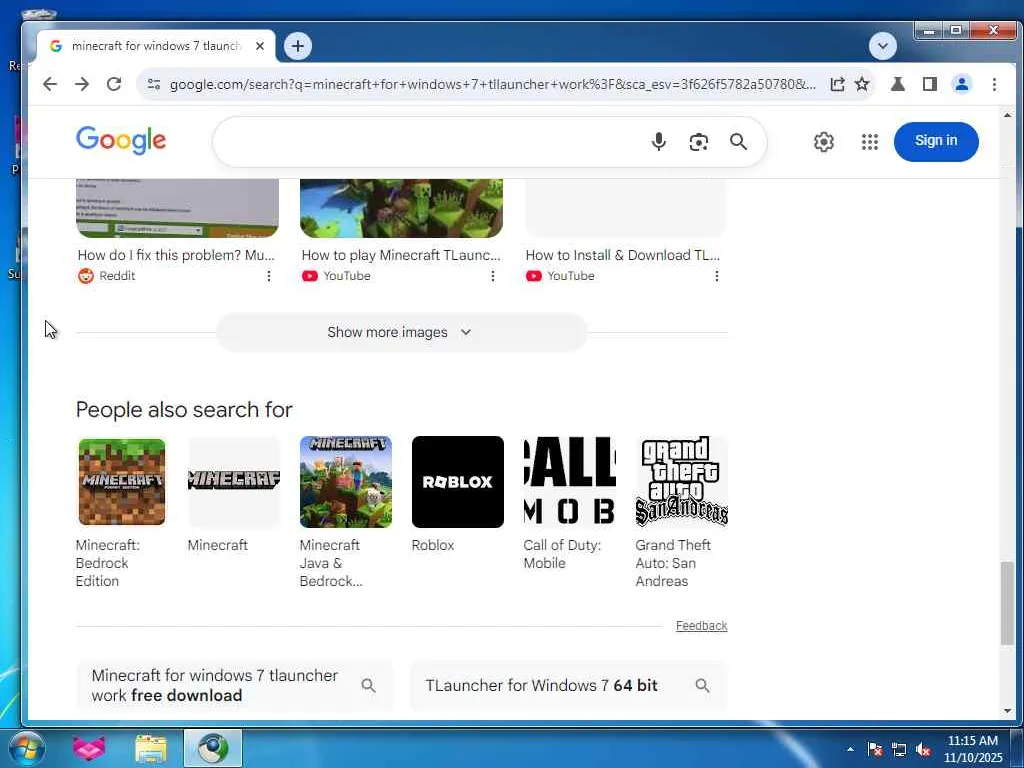This screenshot has height=768, width=1024.
Task: Show hidden tray icons arrow
Action: coord(850,749)
